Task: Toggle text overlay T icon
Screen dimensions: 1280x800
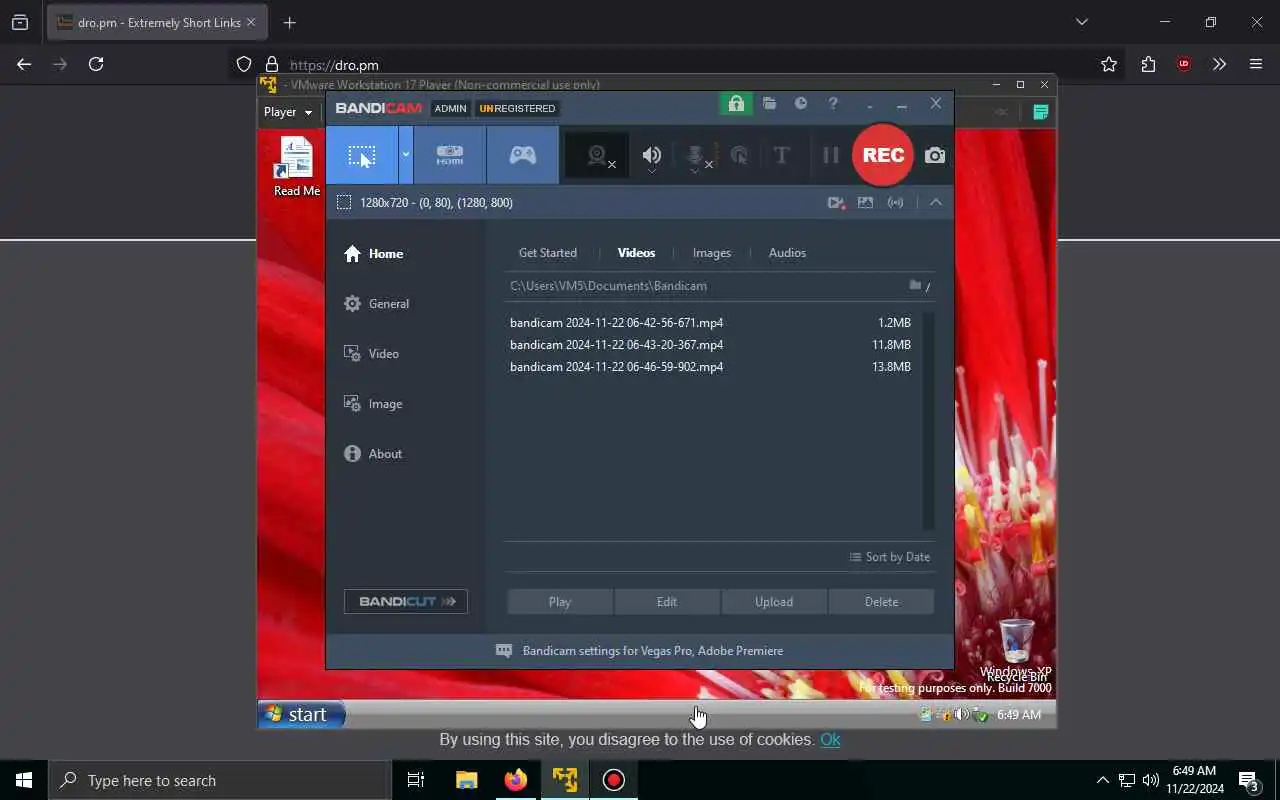Action: click(x=781, y=155)
